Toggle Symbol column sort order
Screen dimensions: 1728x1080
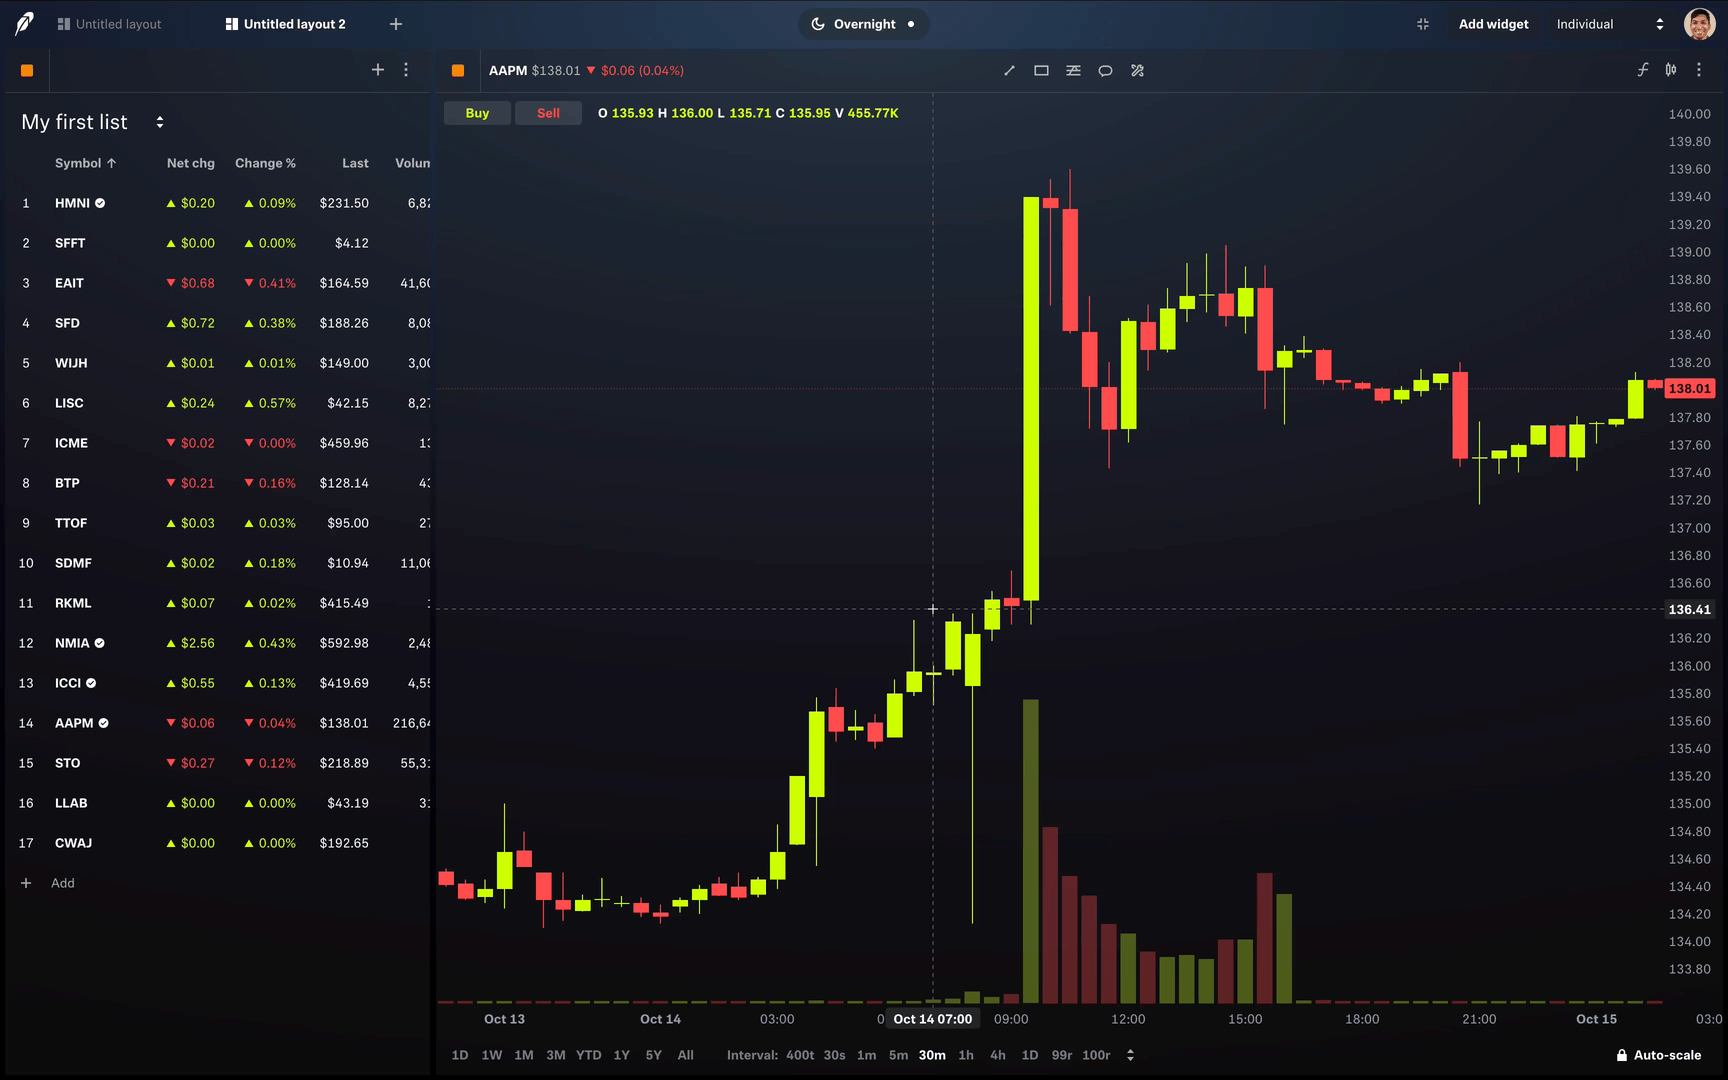[x=85, y=163]
